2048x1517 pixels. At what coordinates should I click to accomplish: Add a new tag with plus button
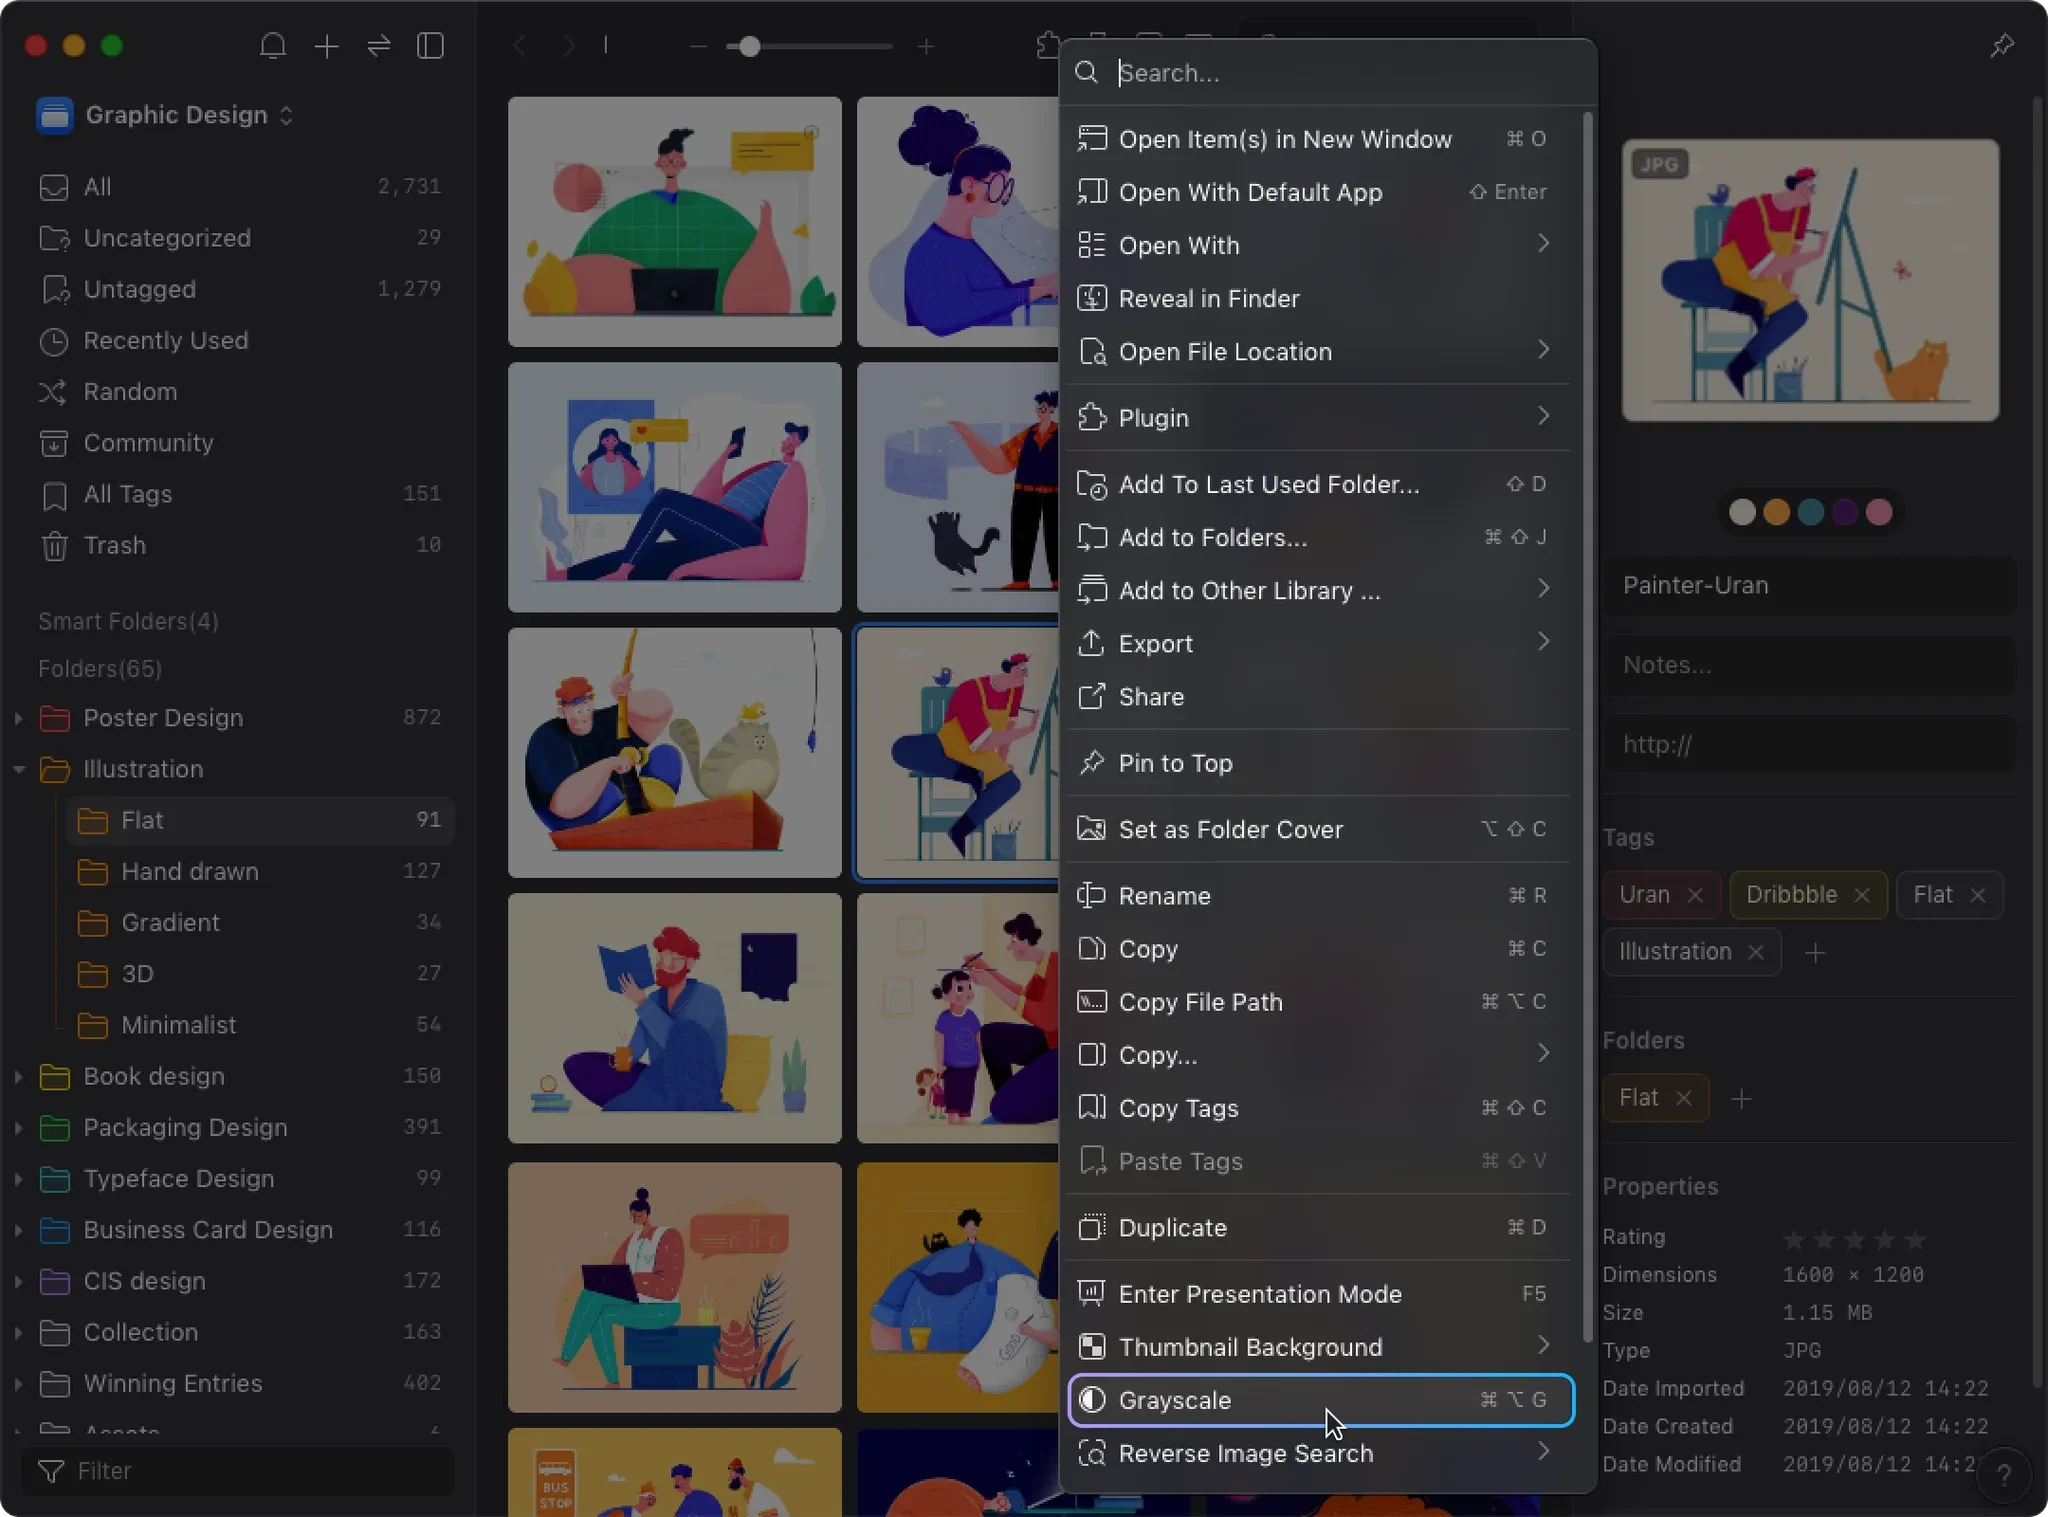point(1815,953)
